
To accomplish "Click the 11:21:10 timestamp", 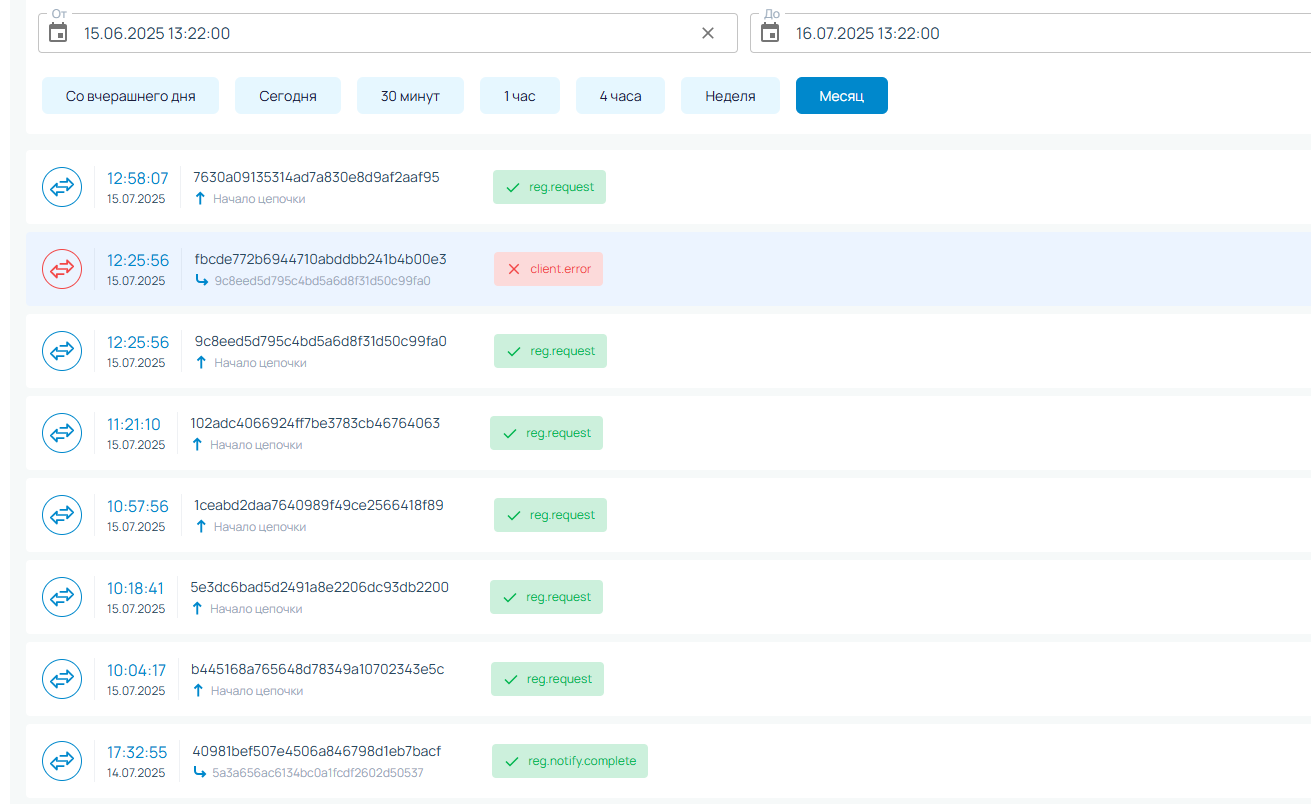I will click(x=134, y=424).
